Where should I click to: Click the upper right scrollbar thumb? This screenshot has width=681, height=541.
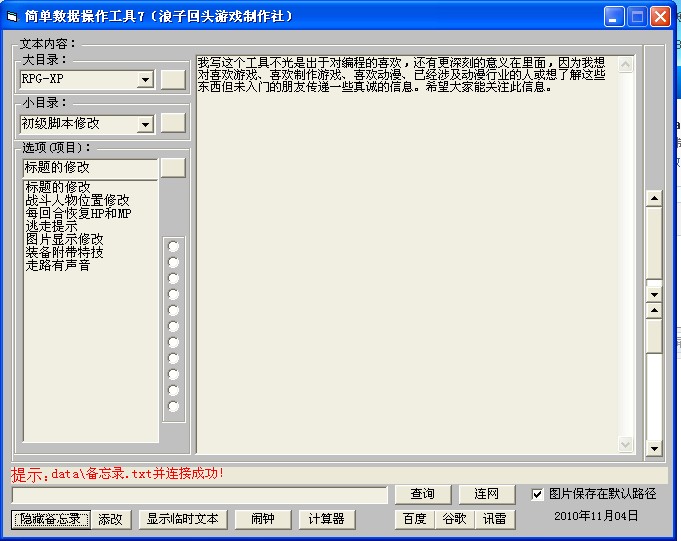point(654,243)
